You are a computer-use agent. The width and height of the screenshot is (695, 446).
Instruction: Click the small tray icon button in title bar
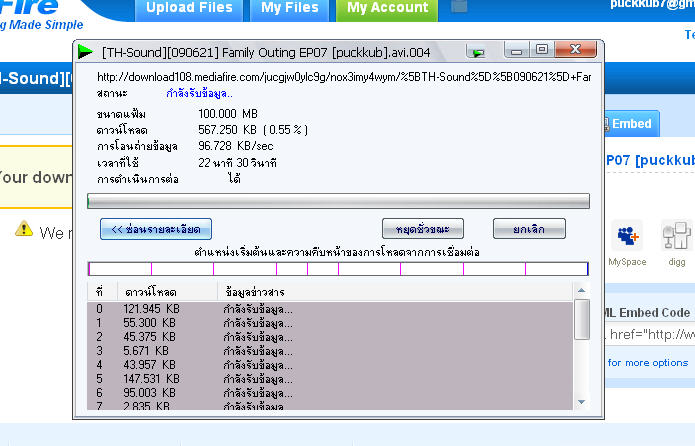pyautogui.click(x=477, y=52)
